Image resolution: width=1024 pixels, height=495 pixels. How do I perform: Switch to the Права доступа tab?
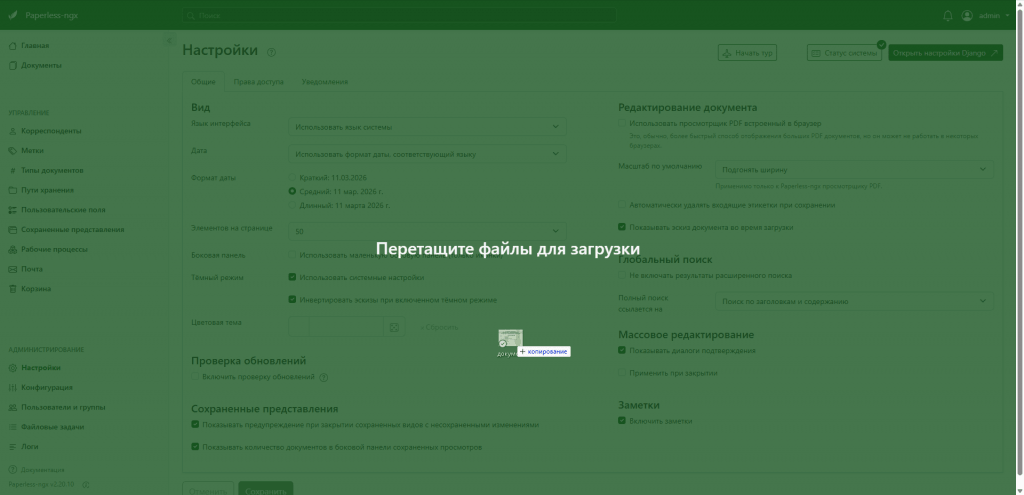(259, 82)
